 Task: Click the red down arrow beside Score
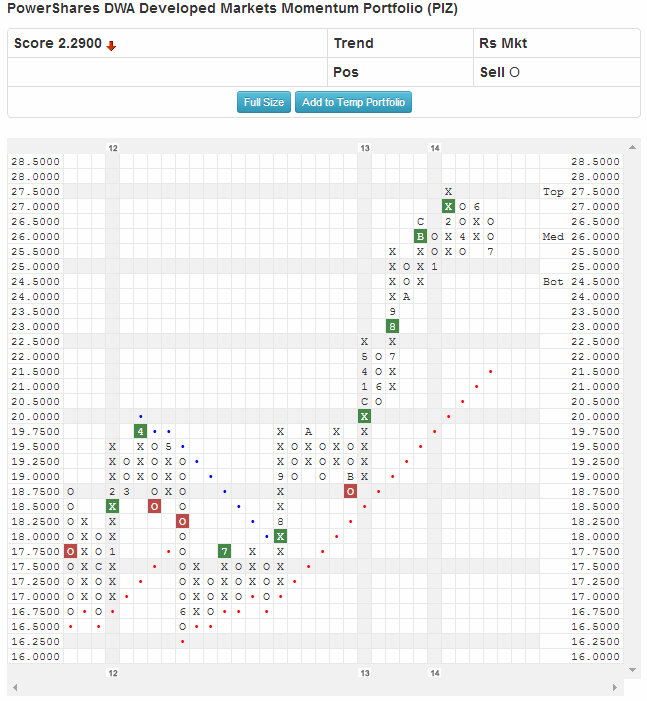pyautogui.click(x=111, y=44)
